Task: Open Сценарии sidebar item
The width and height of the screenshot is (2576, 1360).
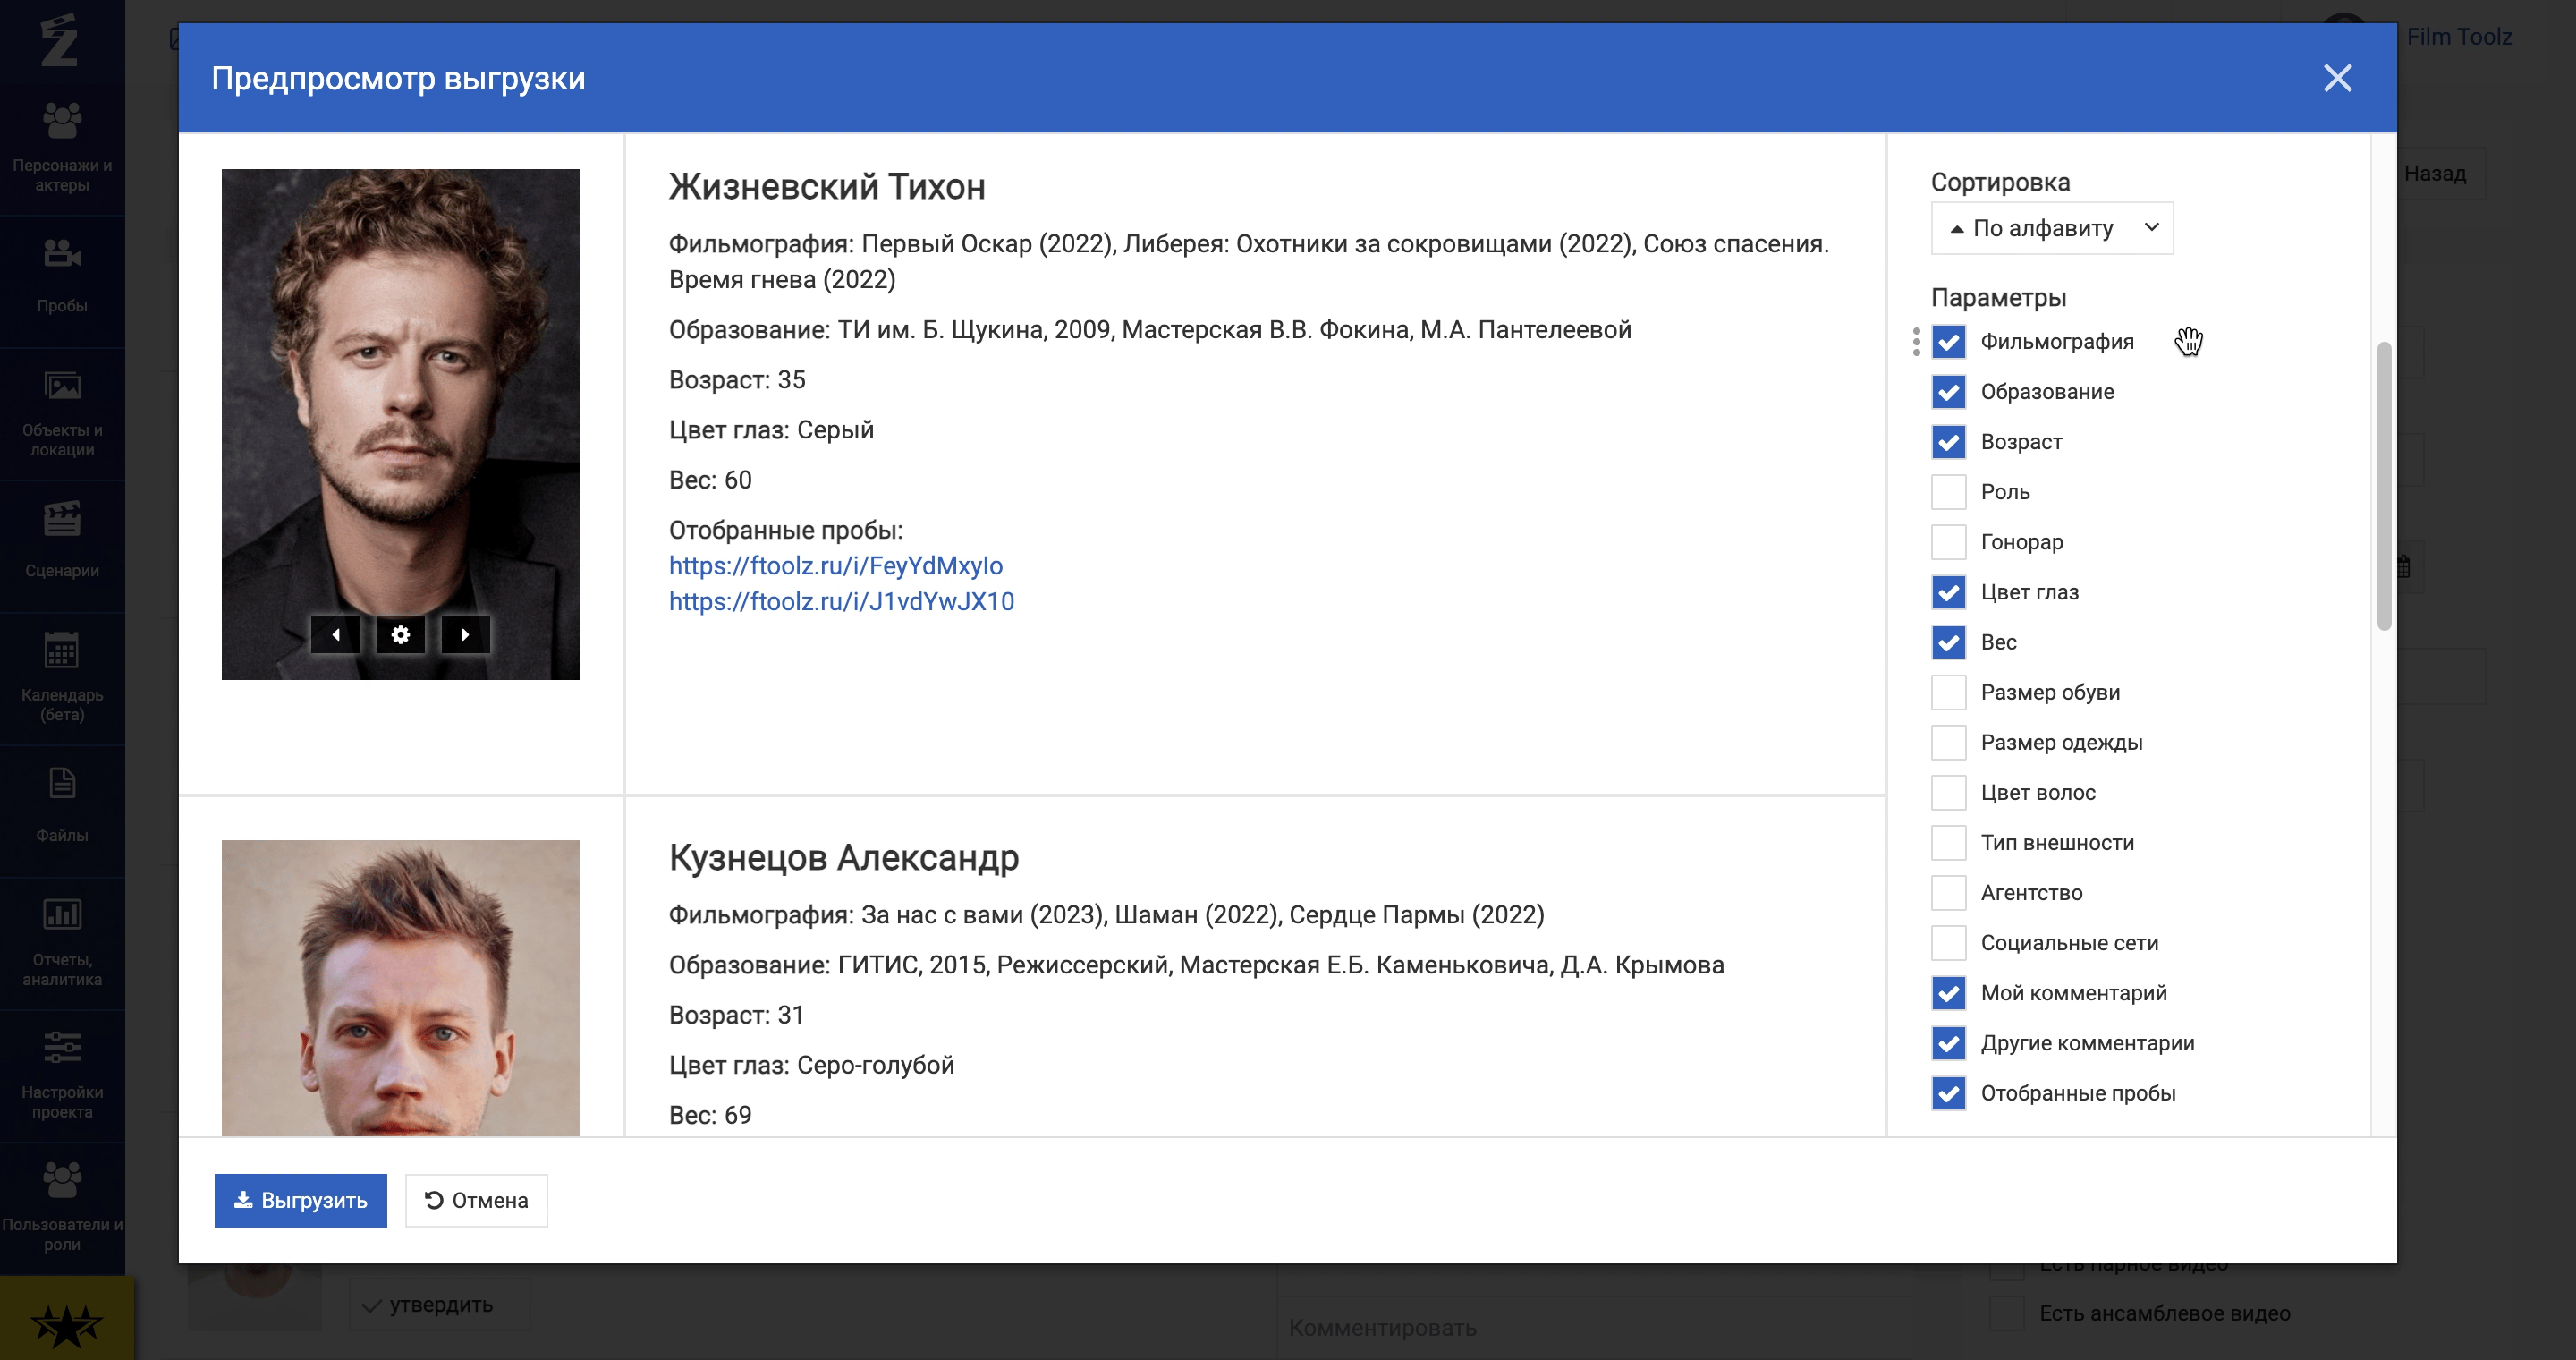Action: [x=62, y=543]
